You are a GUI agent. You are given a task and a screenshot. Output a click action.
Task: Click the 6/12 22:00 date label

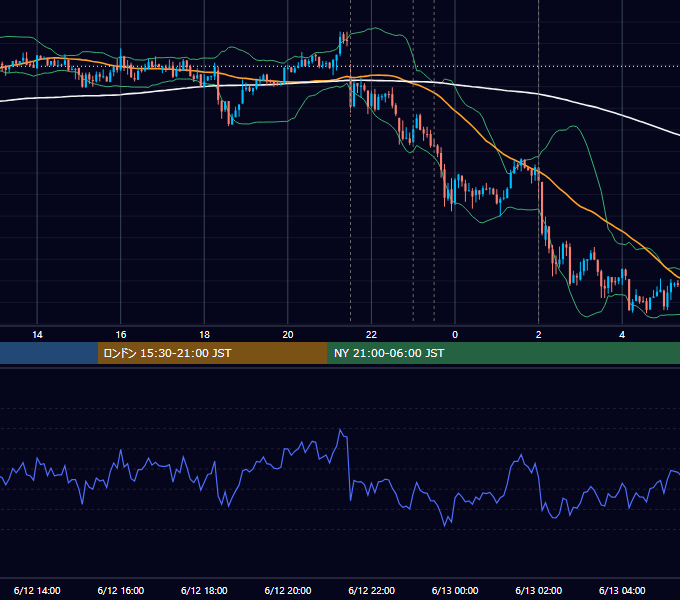[372, 590]
